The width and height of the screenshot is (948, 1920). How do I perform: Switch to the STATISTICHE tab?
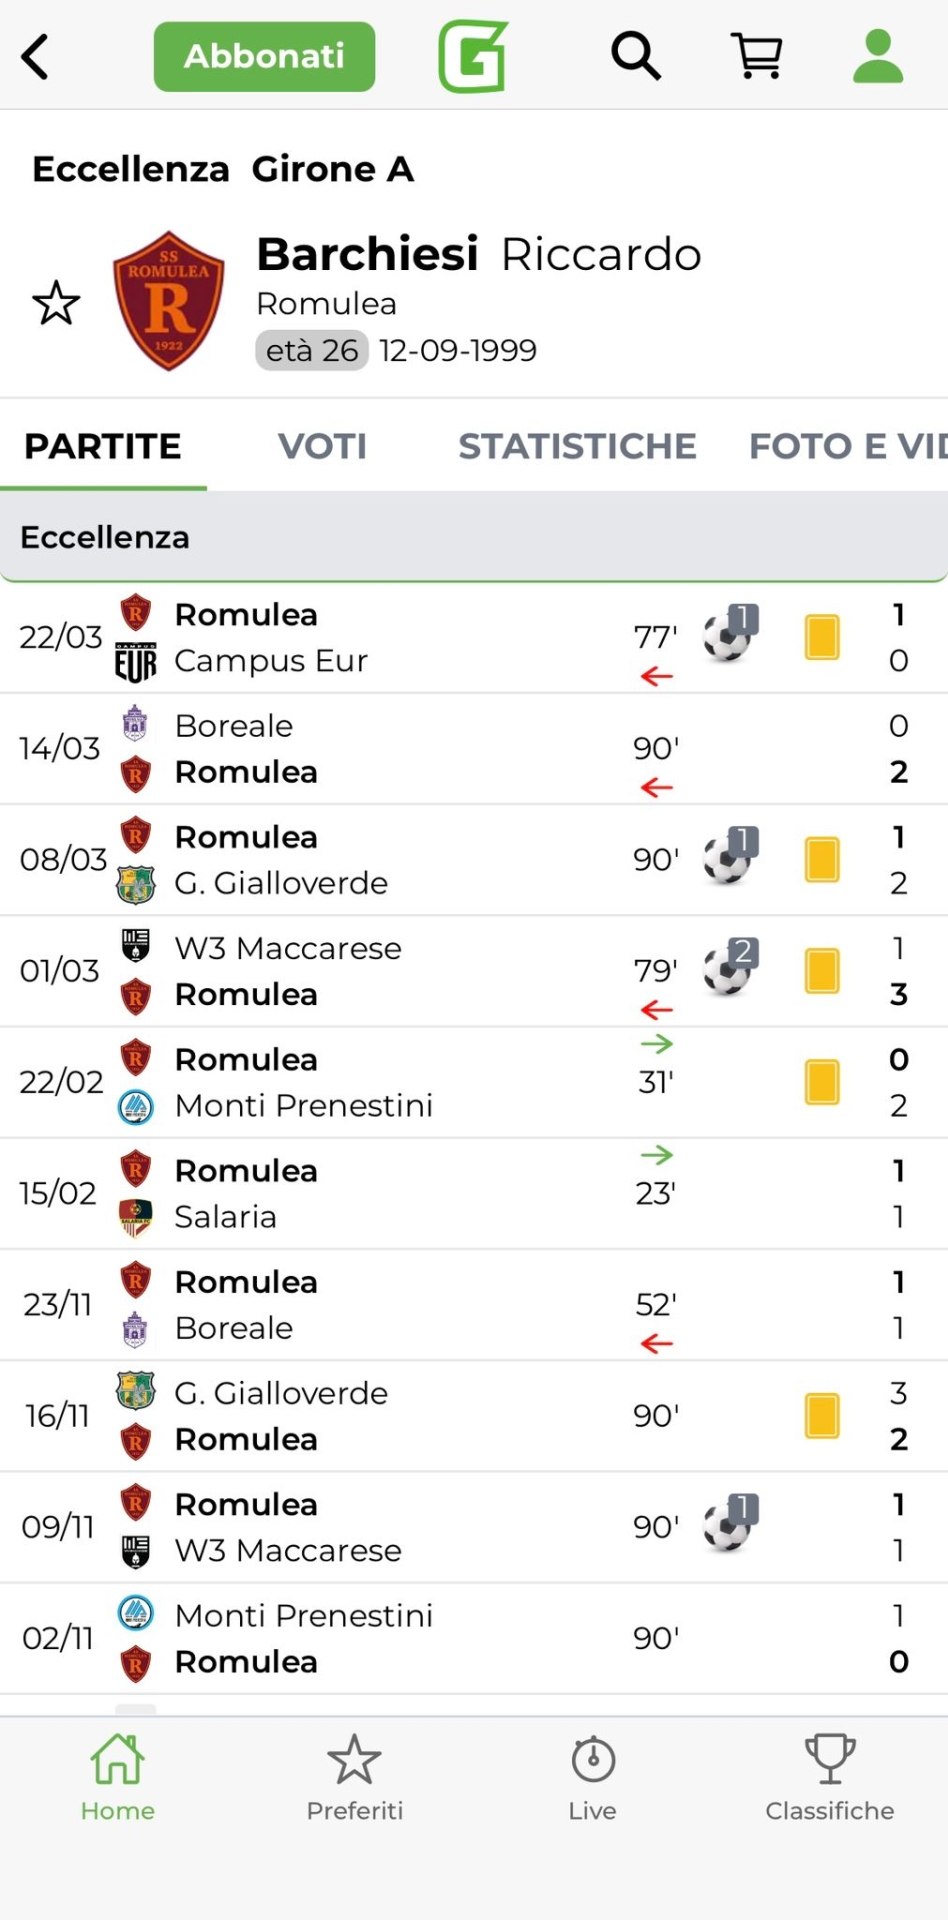tap(577, 446)
